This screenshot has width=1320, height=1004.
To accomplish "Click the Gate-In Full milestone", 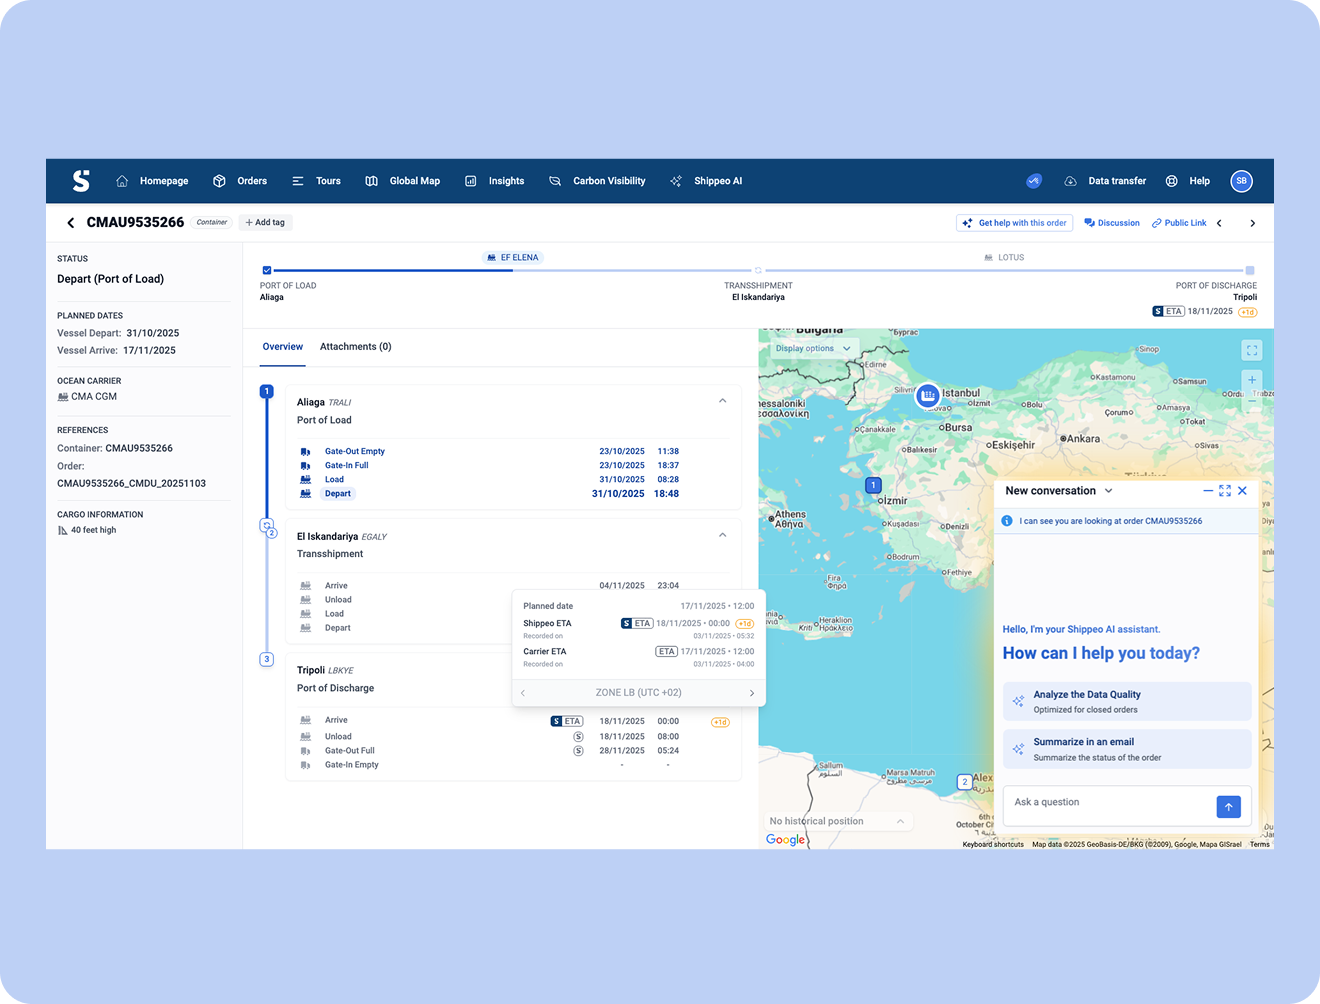I will [346, 465].
